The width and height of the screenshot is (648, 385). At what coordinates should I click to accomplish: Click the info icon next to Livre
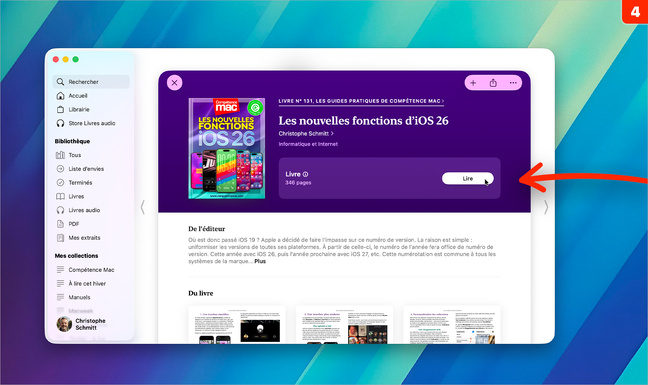tap(305, 174)
